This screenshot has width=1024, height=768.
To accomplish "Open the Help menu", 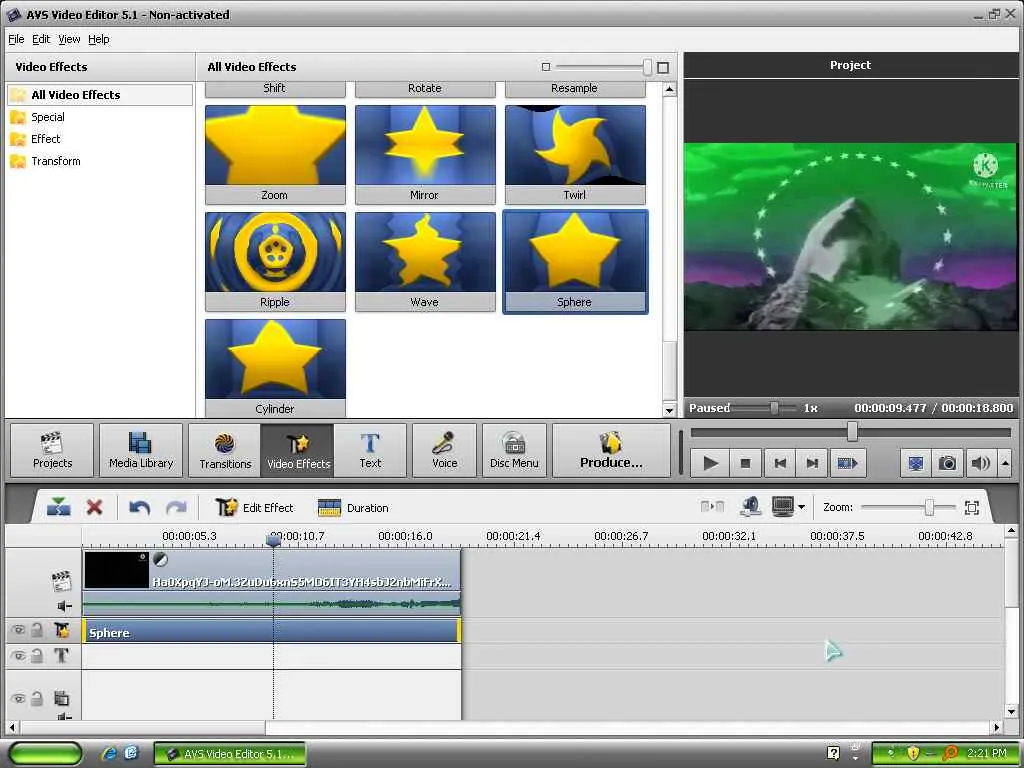I will pos(99,39).
